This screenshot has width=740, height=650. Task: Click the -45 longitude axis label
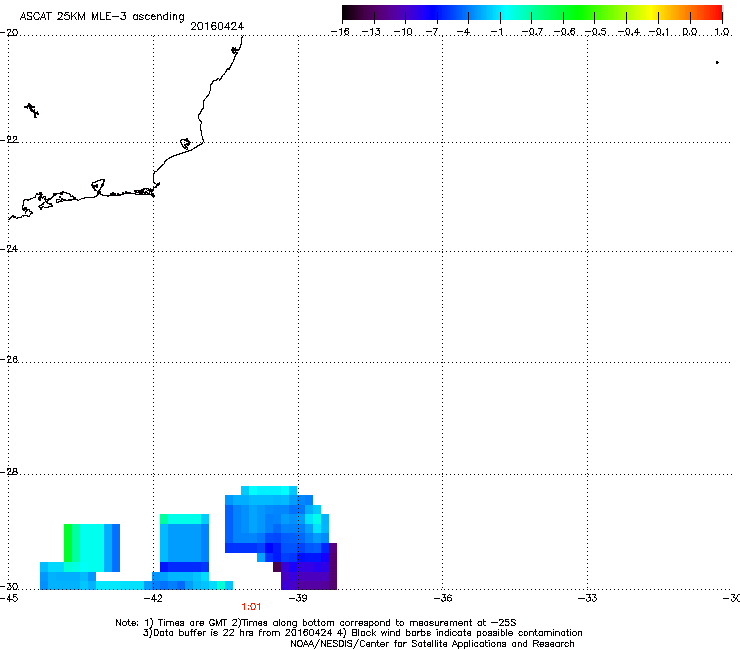(x=8, y=598)
